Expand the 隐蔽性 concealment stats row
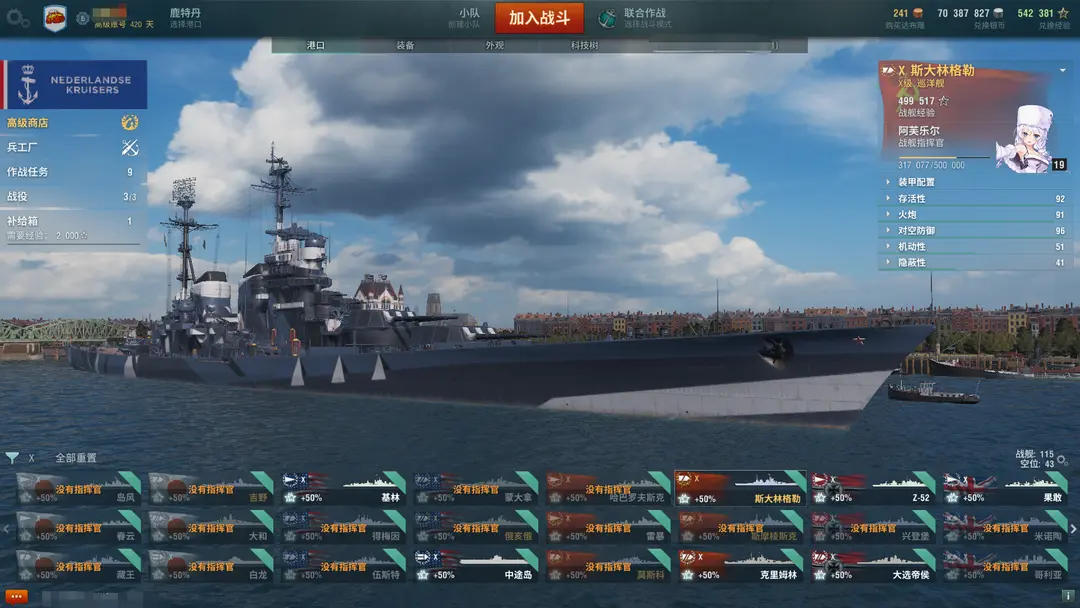The image size is (1080, 608). click(975, 262)
